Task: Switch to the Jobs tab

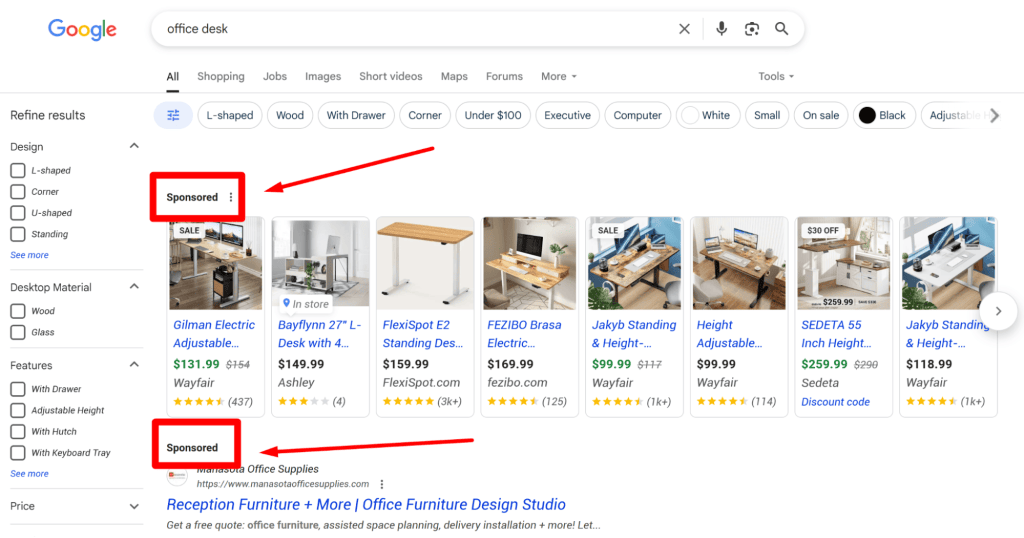Action: tap(275, 76)
